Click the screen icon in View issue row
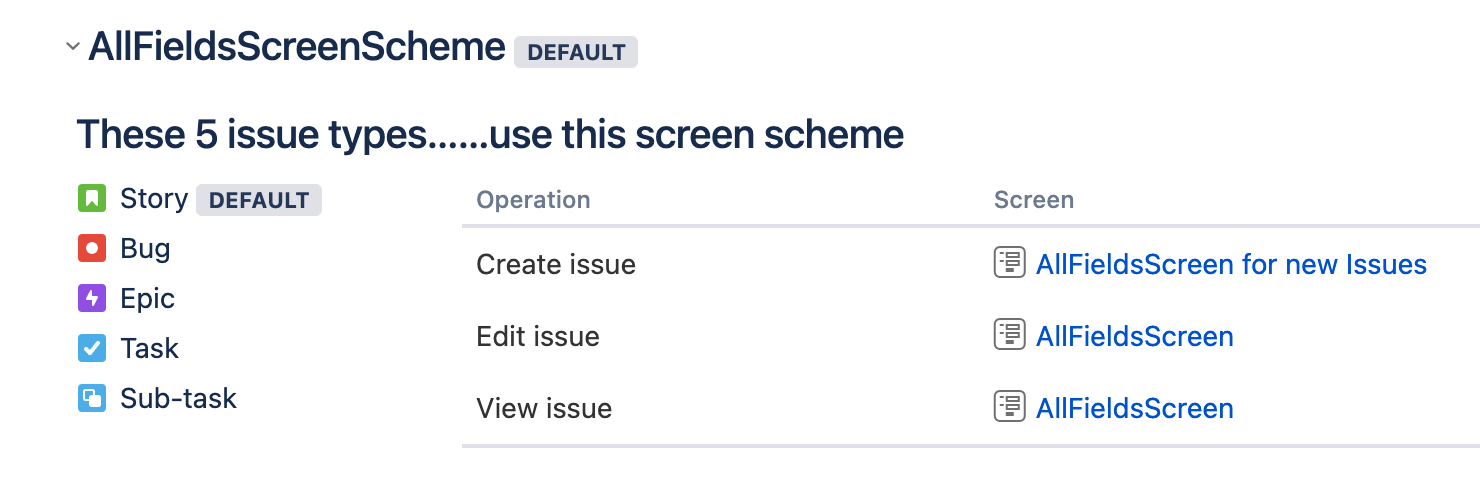This screenshot has width=1480, height=500. pos(1010,407)
